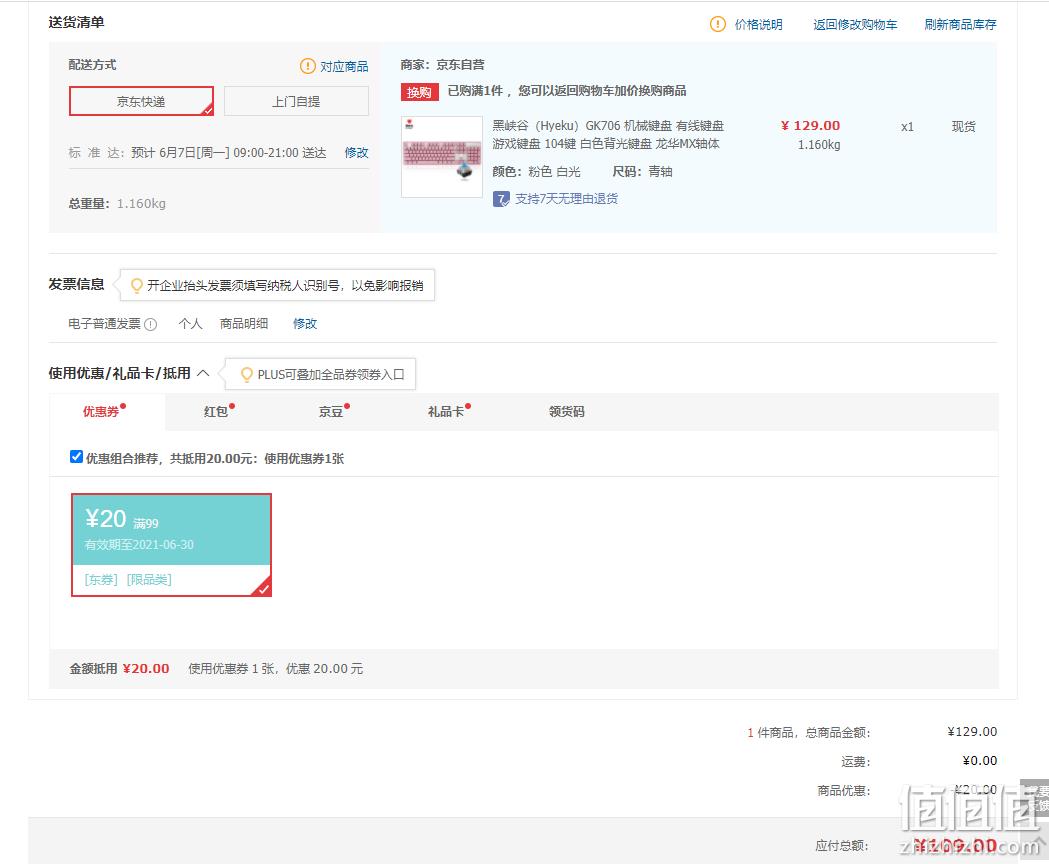Click 修改 next to invoice details
Screen dimensions: 1049x864
(x=305, y=324)
